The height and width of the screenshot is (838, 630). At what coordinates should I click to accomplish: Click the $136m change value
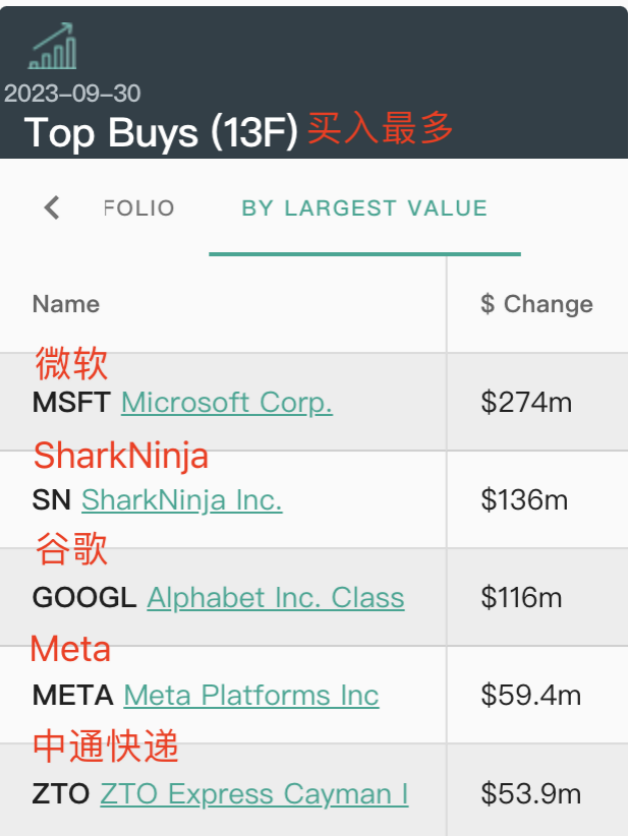(x=524, y=500)
